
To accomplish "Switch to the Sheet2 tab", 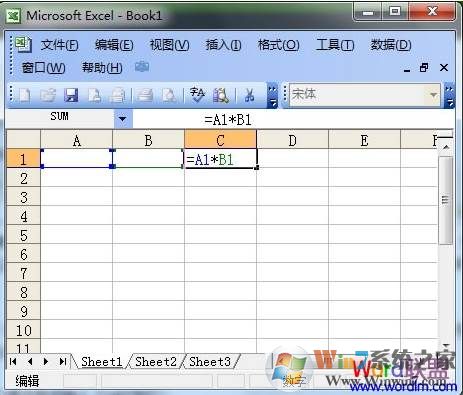I will [x=156, y=362].
